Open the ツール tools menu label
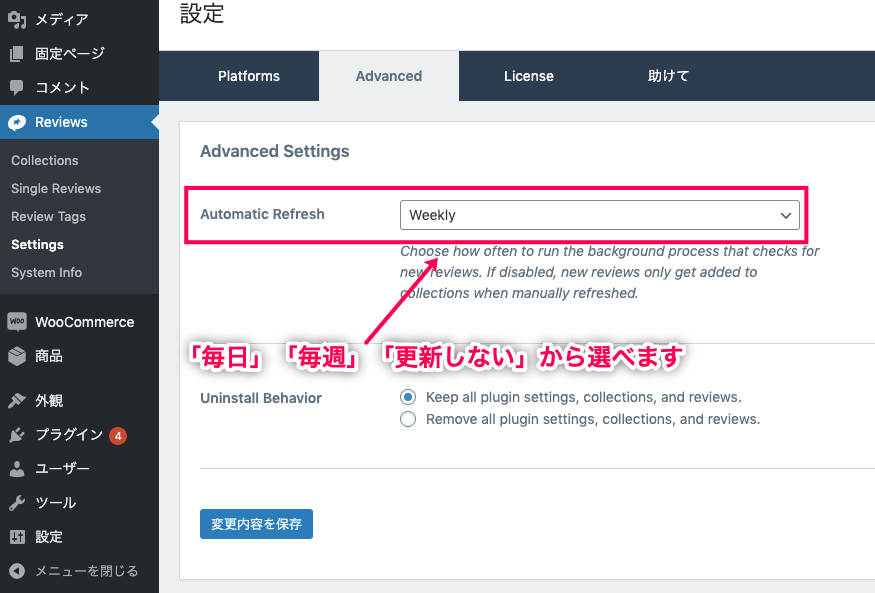Viewport: 875px width, 593px height. point(55,503)
